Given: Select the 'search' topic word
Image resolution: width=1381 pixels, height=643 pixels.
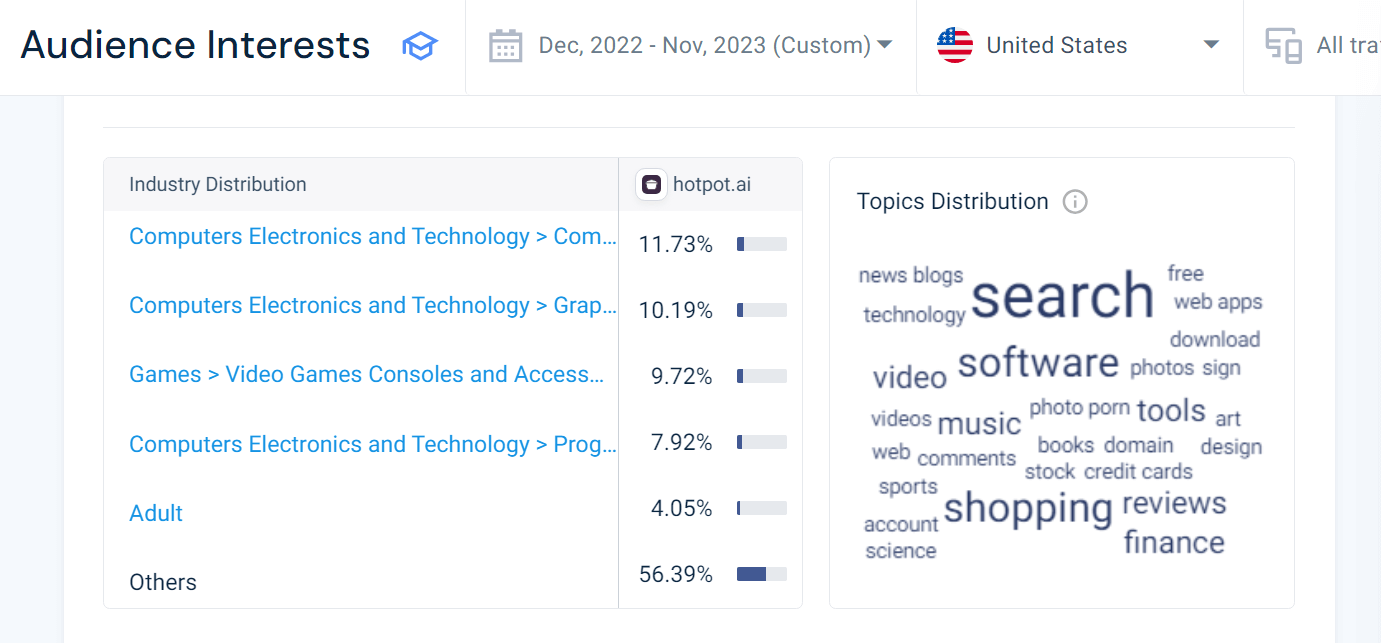Looking at the screenshot, I should [1062, 296].
